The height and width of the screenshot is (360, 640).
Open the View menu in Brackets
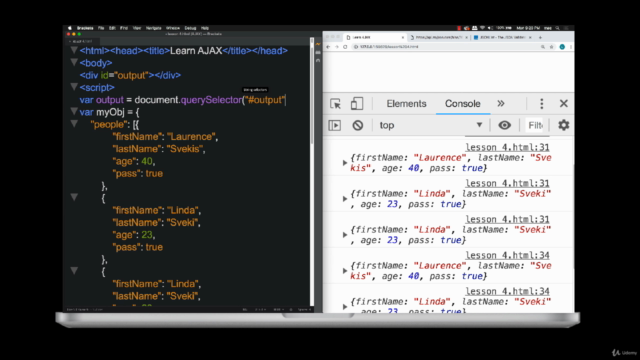137,28
